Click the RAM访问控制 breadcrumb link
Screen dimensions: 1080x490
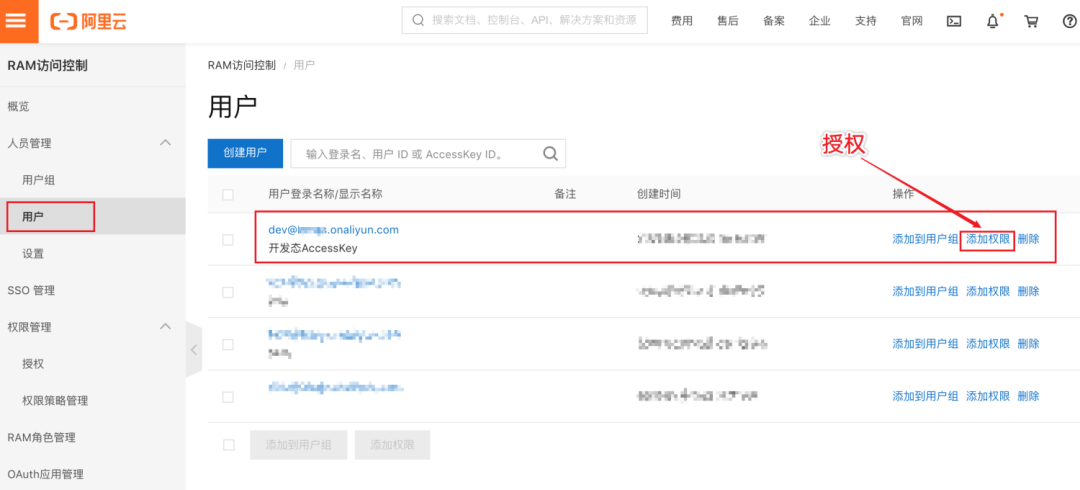242,65
